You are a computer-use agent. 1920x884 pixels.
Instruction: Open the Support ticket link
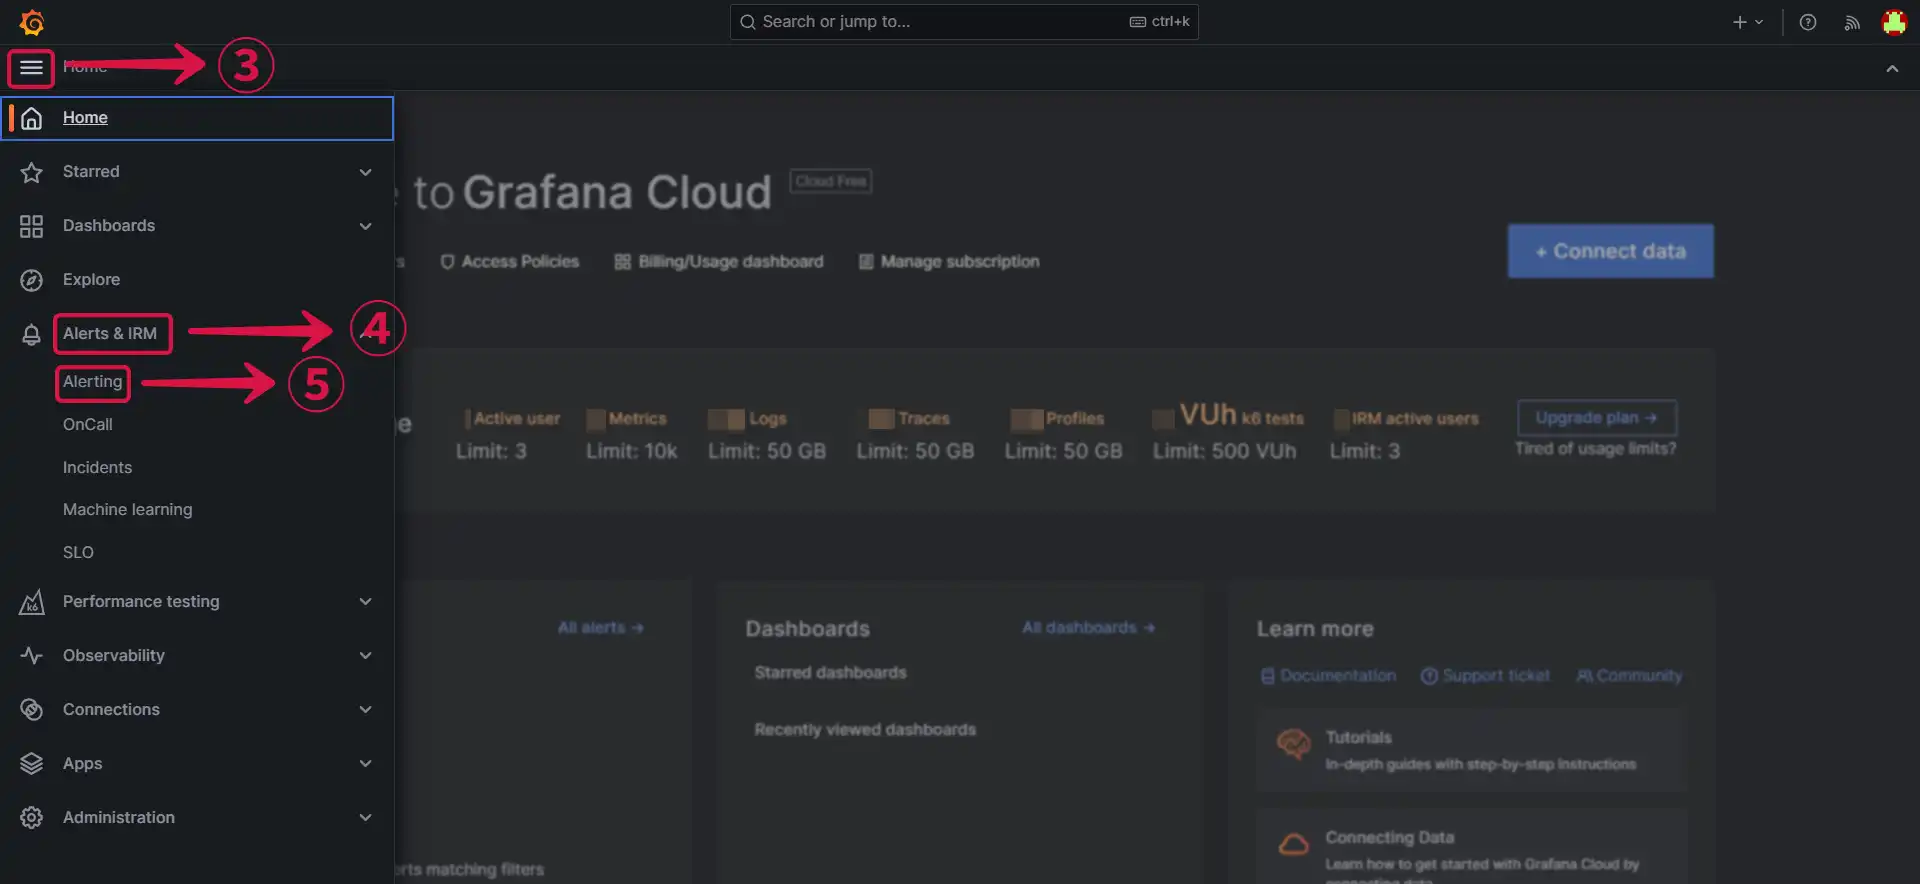tap(1485, 676)
